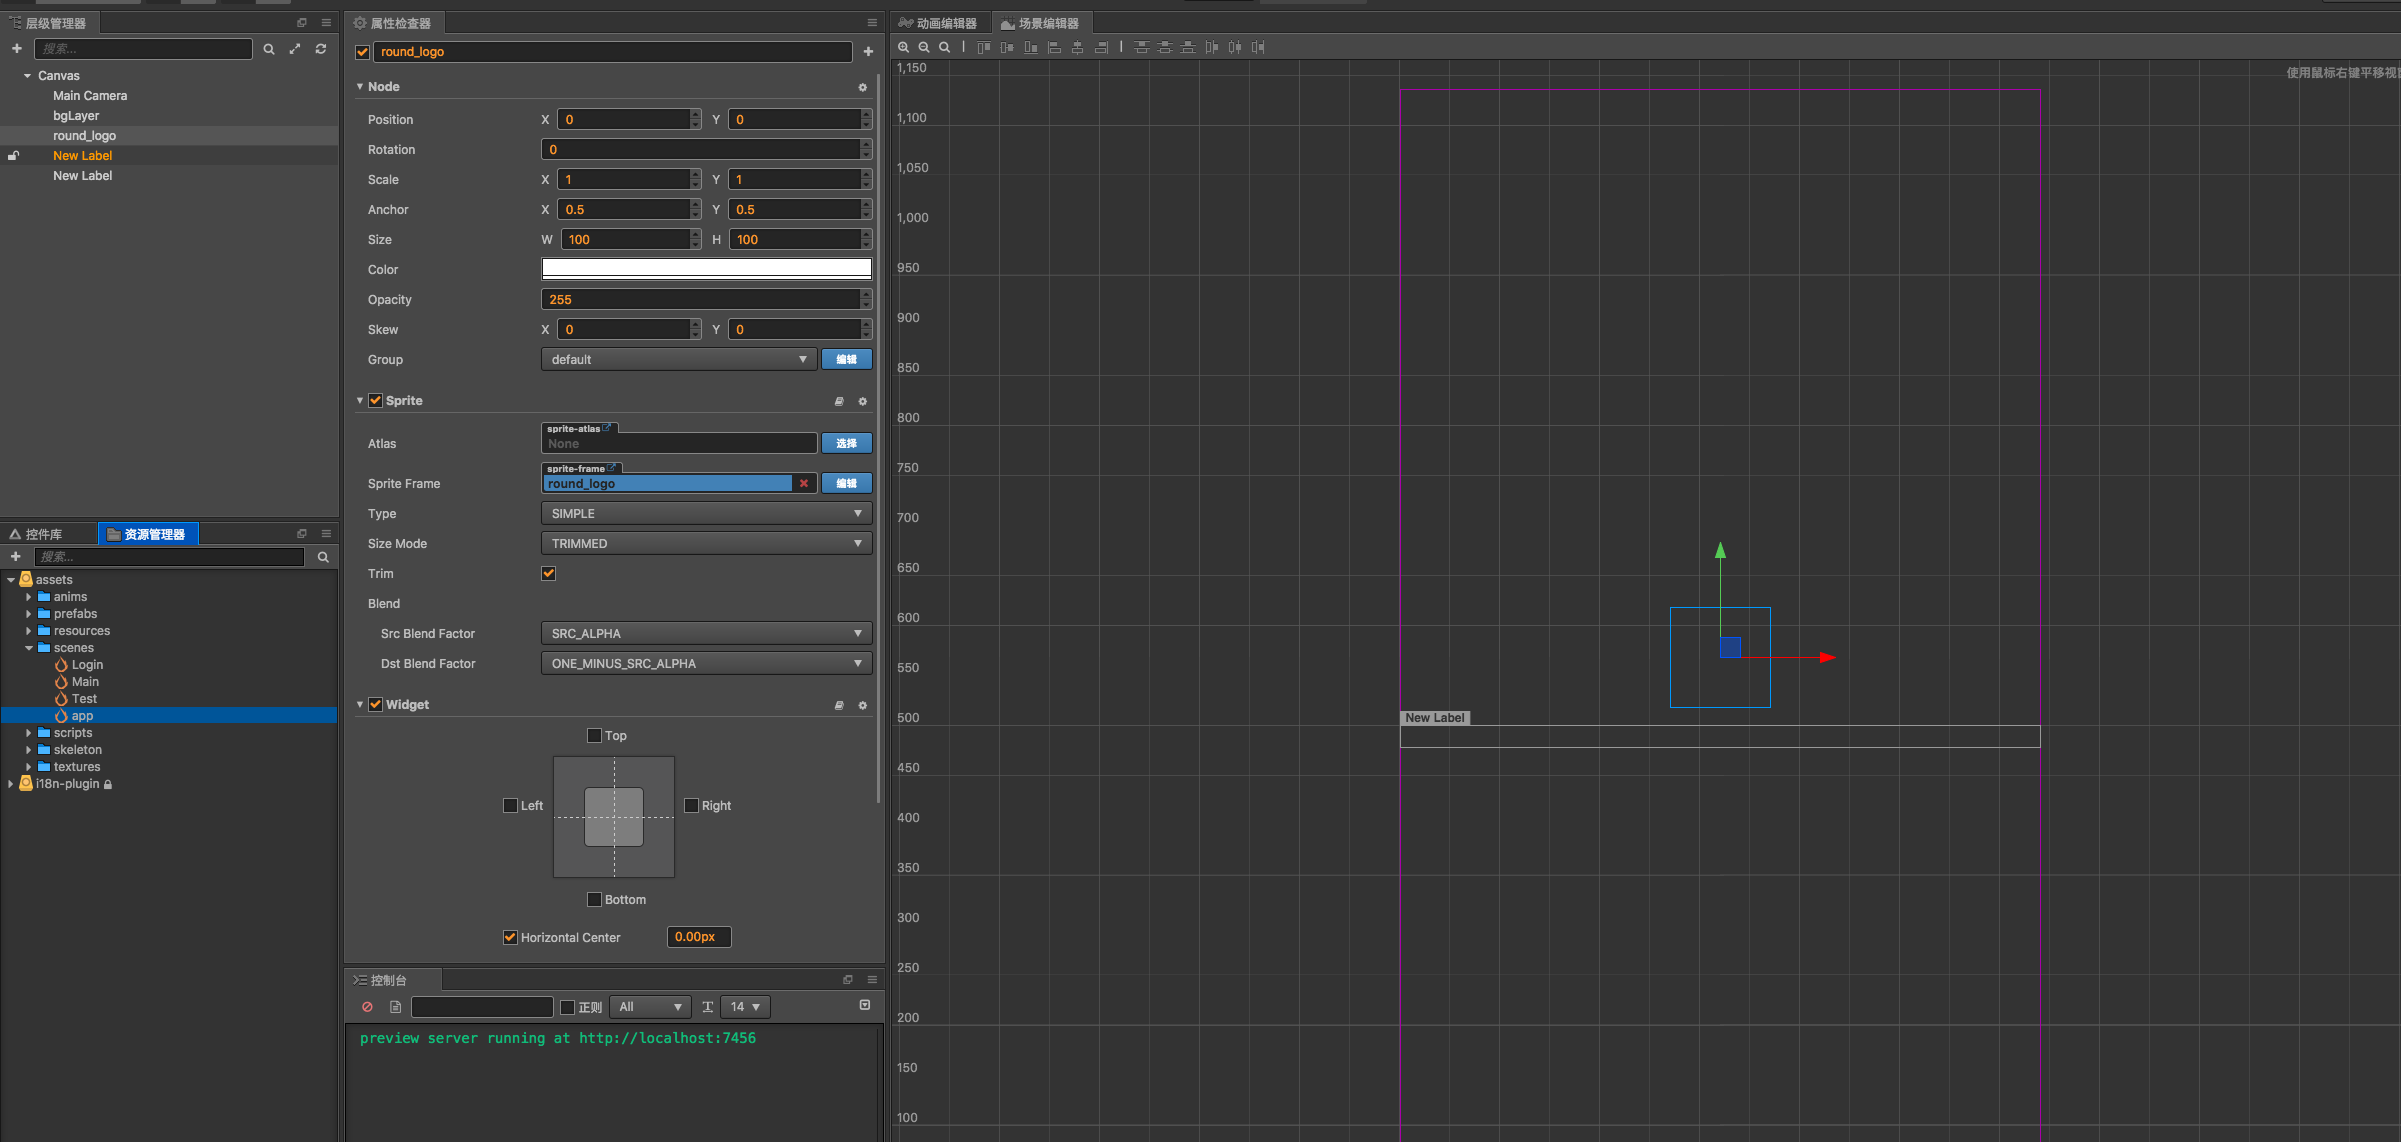The width and height of the screenshot is (2401, 1142).
Task: Disable Horizontal Center in Widget
Action: click(x=510, y=937)
